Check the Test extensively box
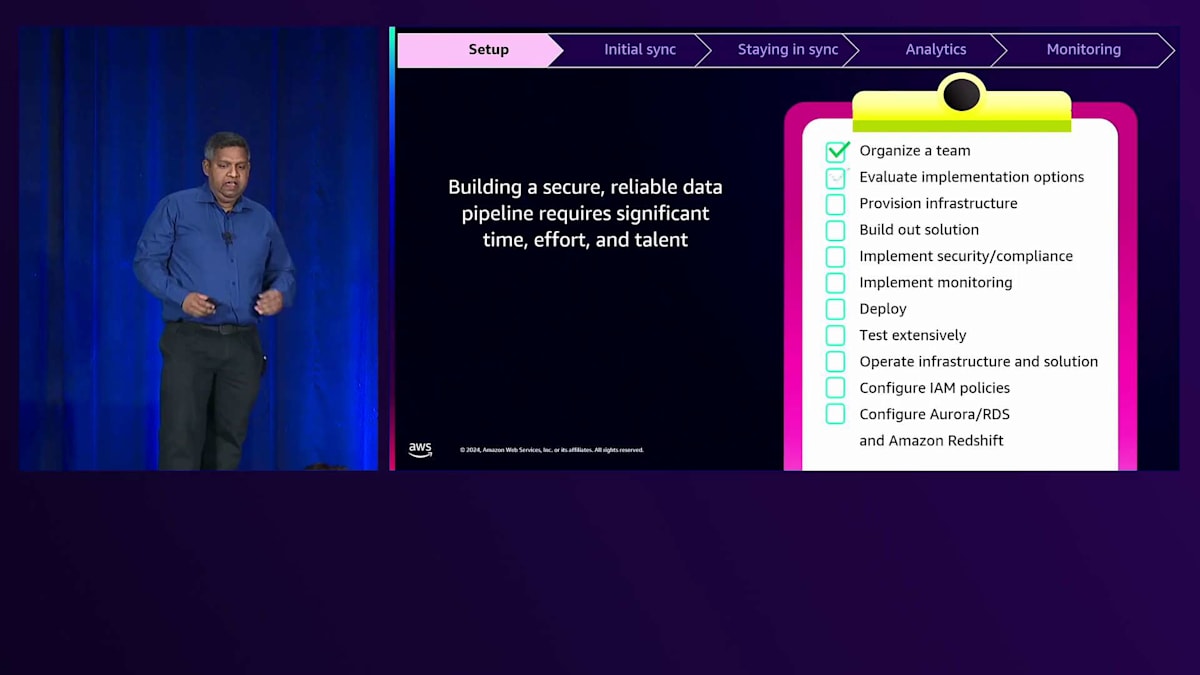This screenshot has height=675, width=1200. pos(835,335)
